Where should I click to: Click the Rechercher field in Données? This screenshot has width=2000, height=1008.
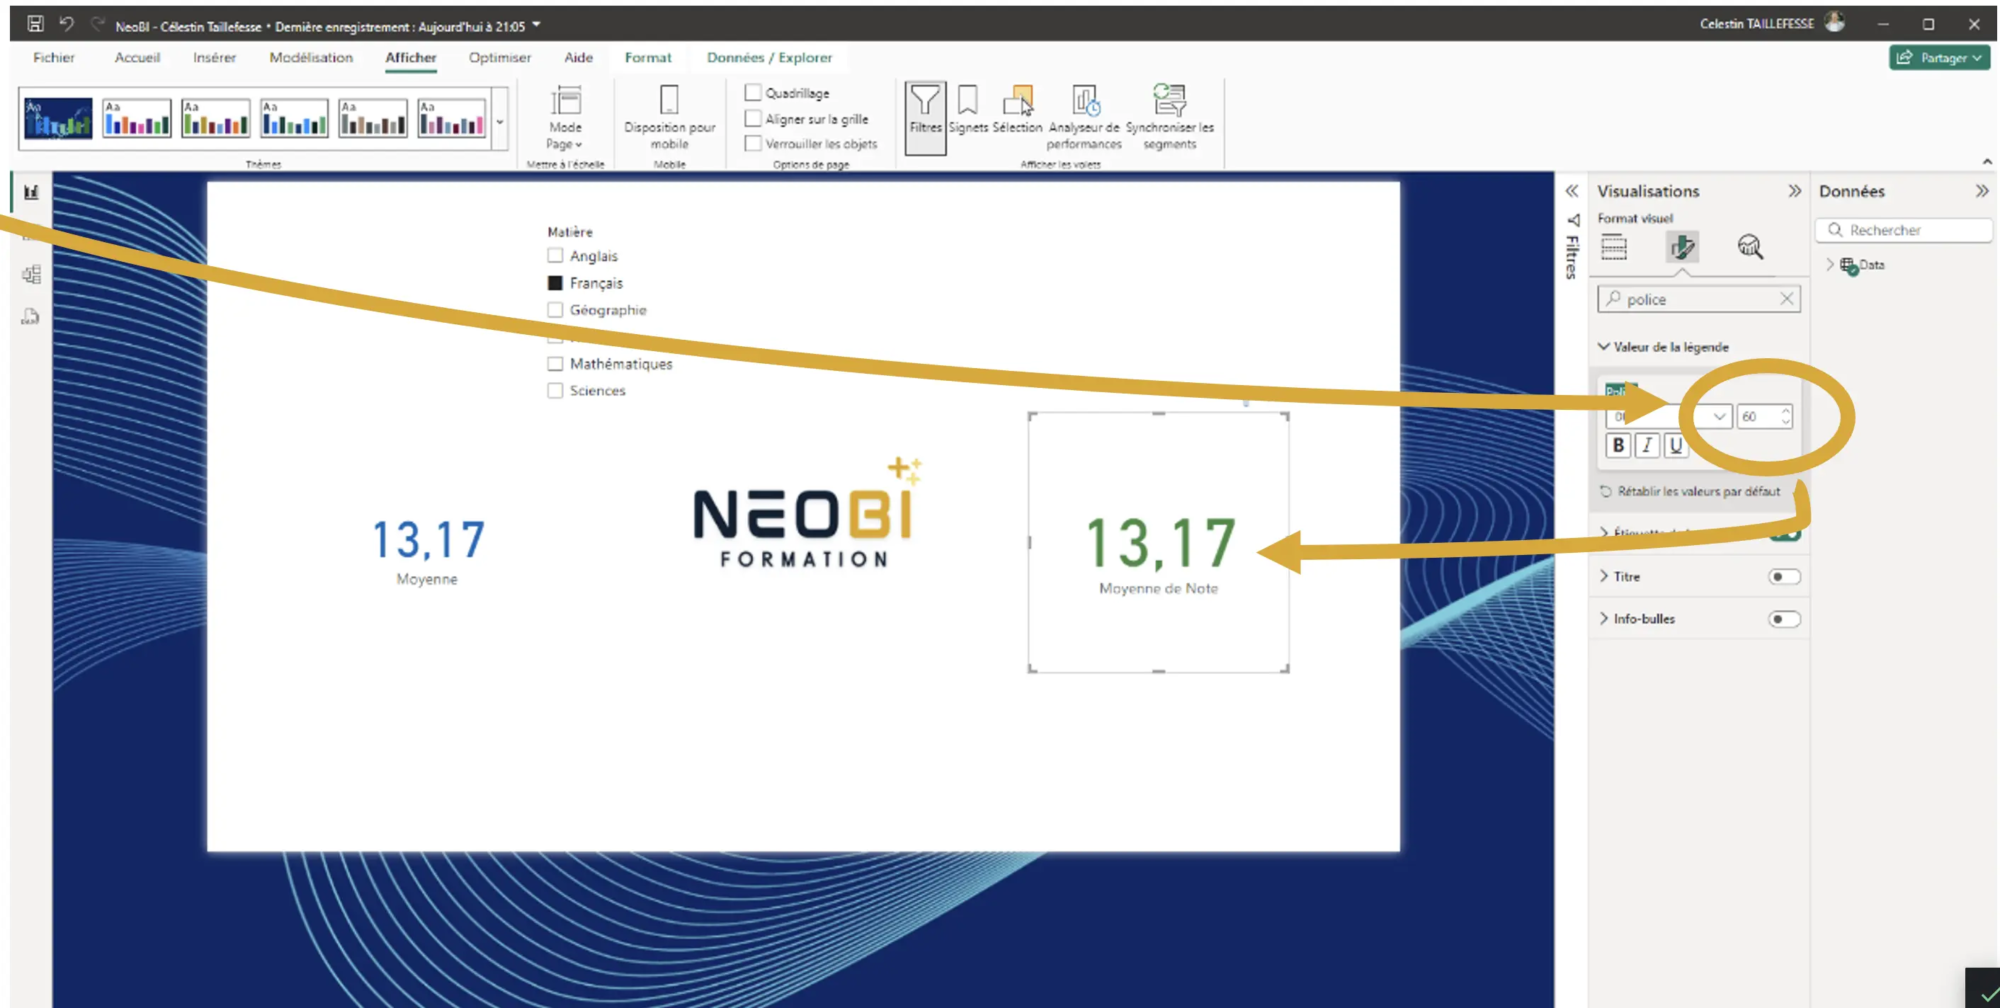[x=1903, y=230]
